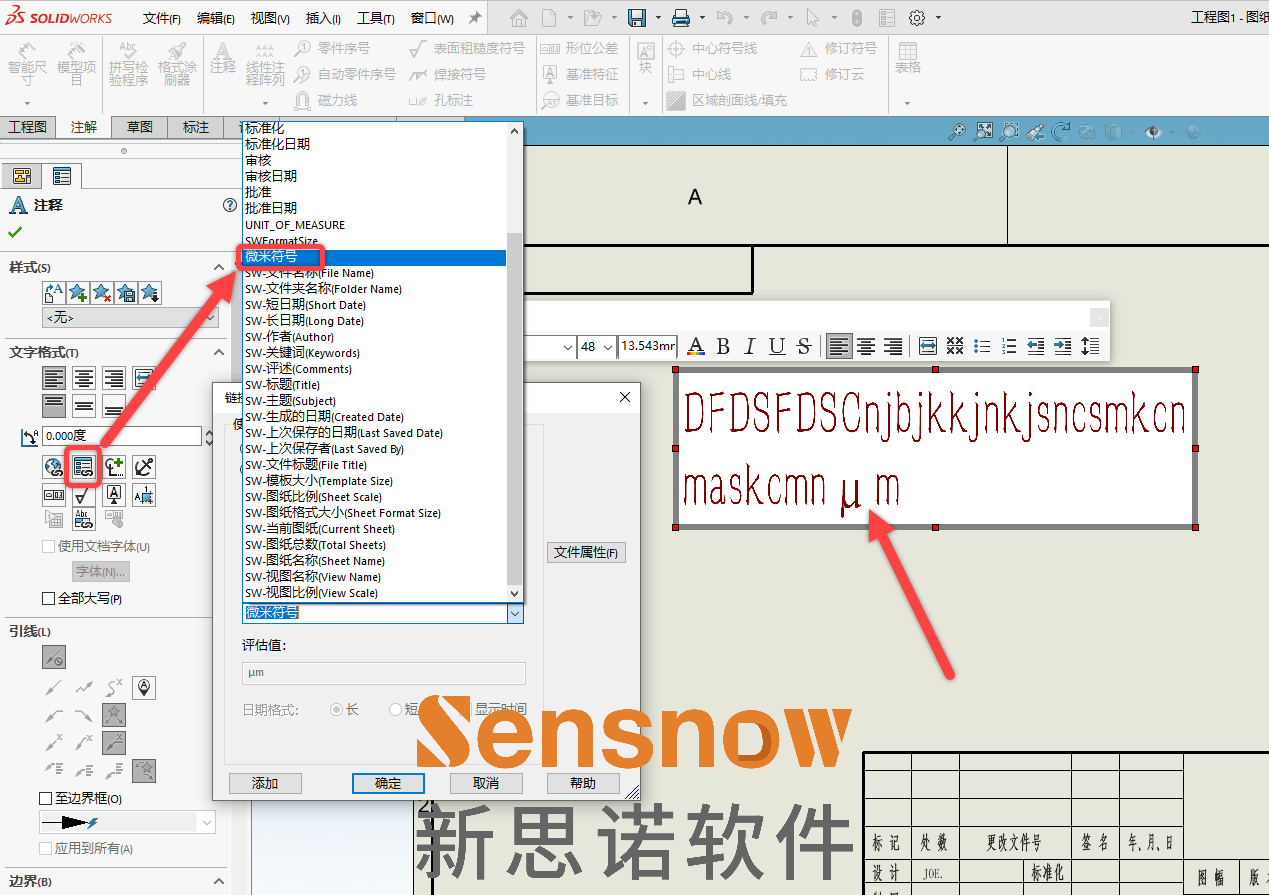Click the link to property icon

tap(84, 466)
